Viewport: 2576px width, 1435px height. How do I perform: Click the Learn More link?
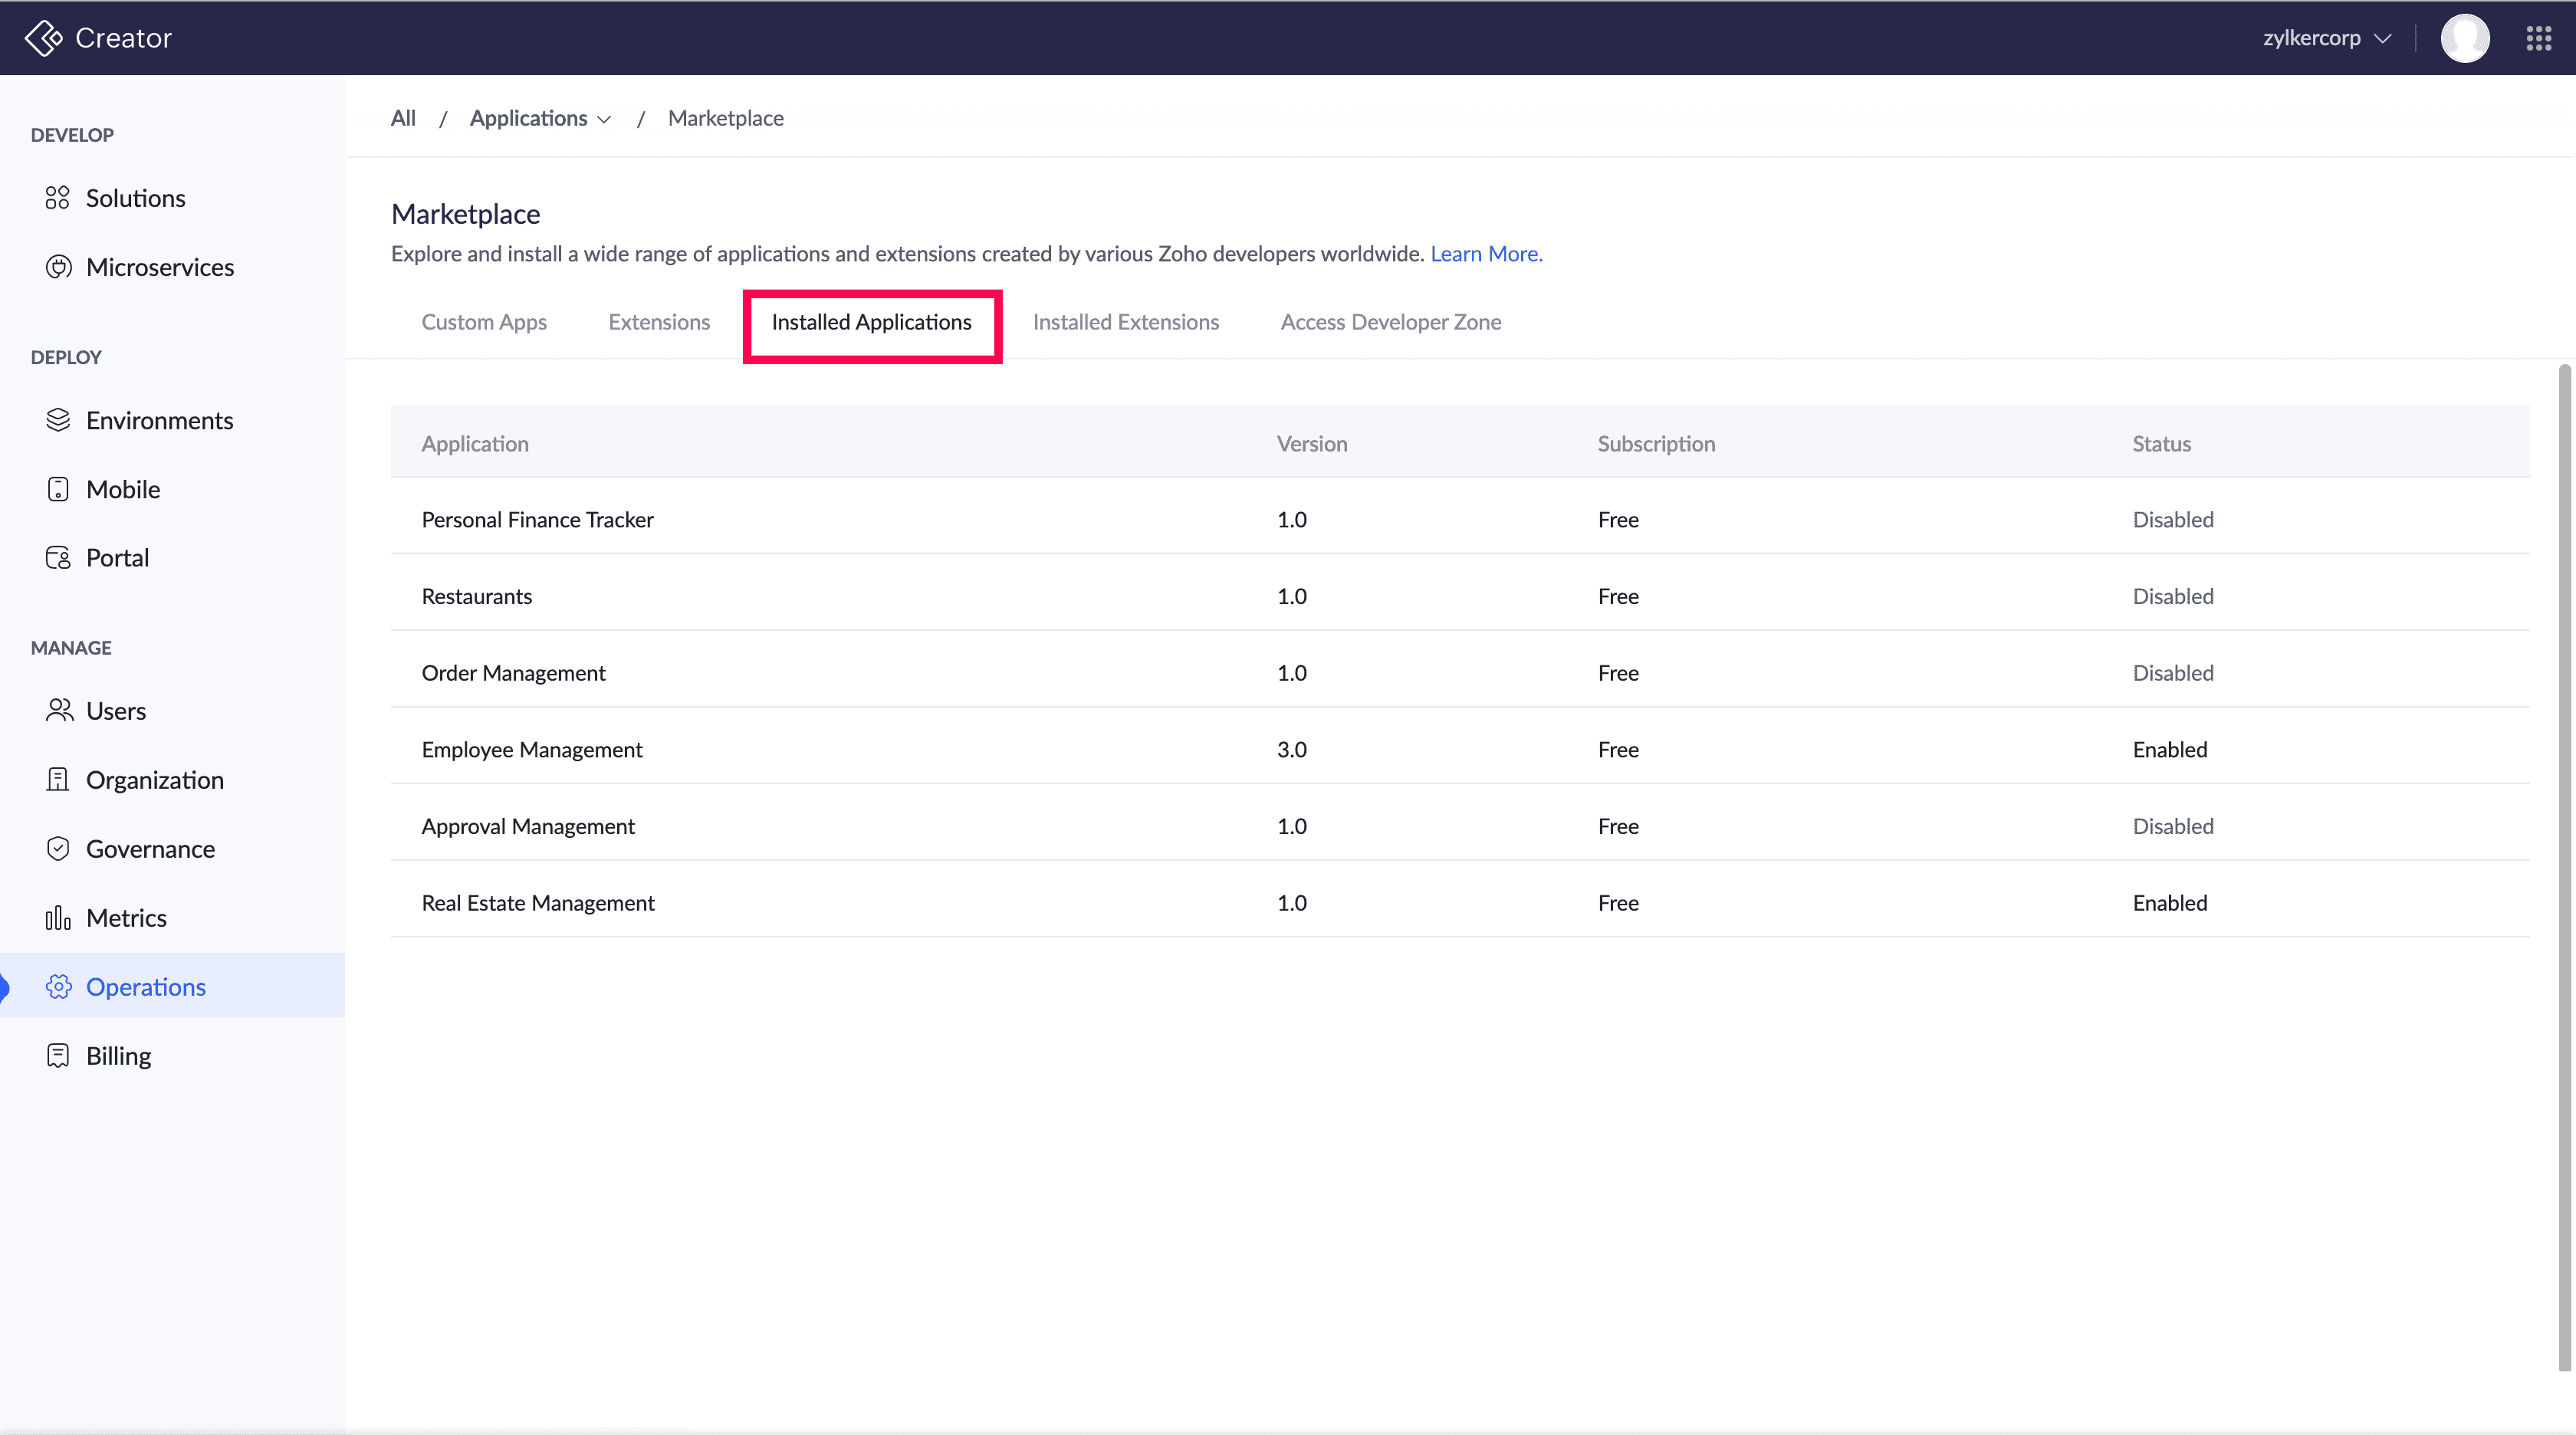tap(1485, 254)
